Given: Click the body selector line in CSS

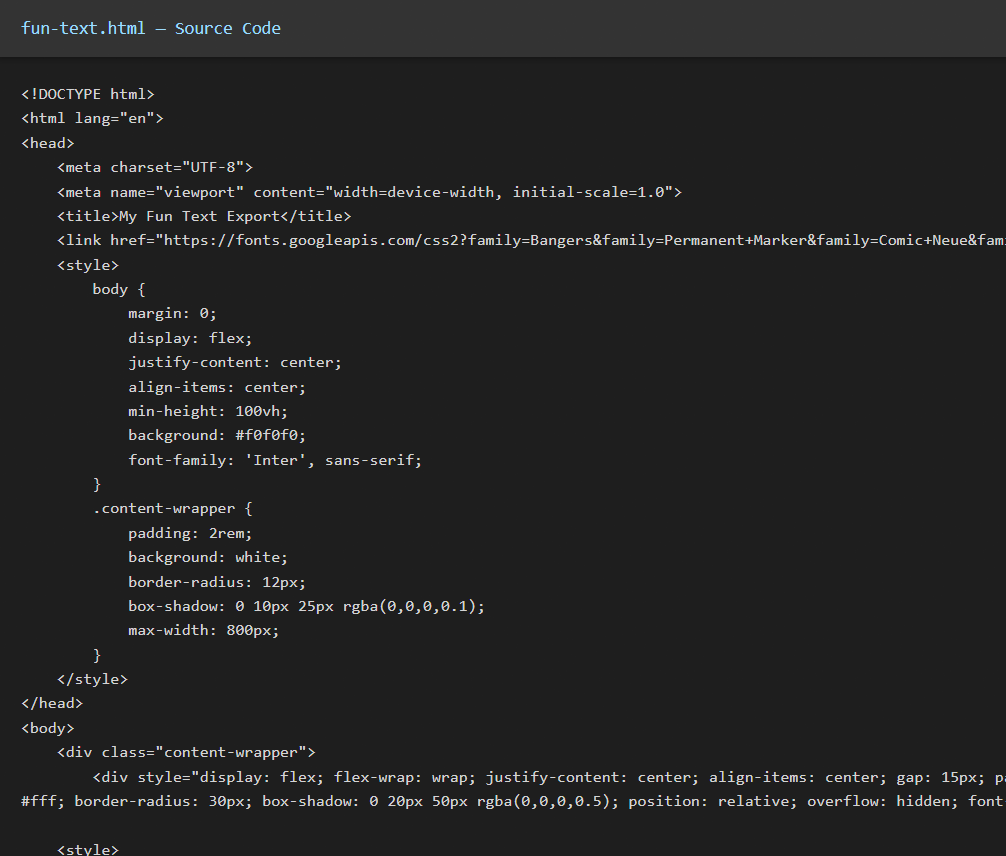Looking at the screenshot, I should pos(119,289).
